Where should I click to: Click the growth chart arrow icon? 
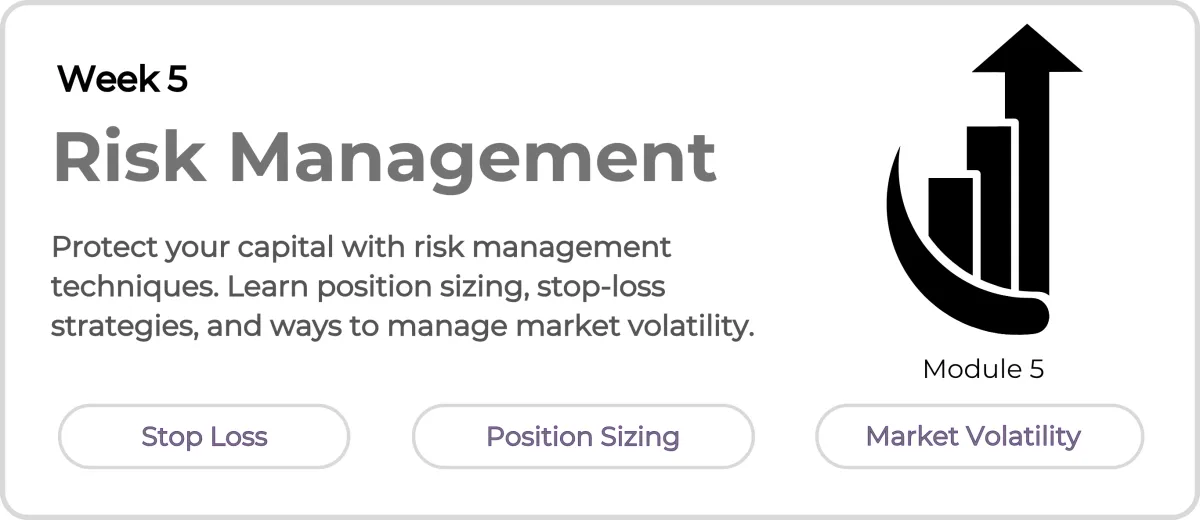[984, 180]
